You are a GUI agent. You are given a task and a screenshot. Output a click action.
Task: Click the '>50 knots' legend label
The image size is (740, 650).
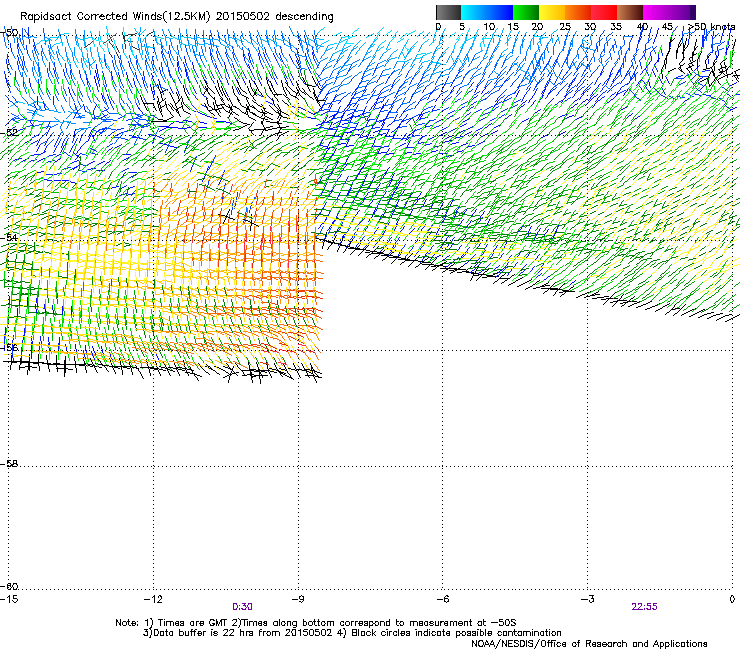pyautogui.click(x=712, y=27)
